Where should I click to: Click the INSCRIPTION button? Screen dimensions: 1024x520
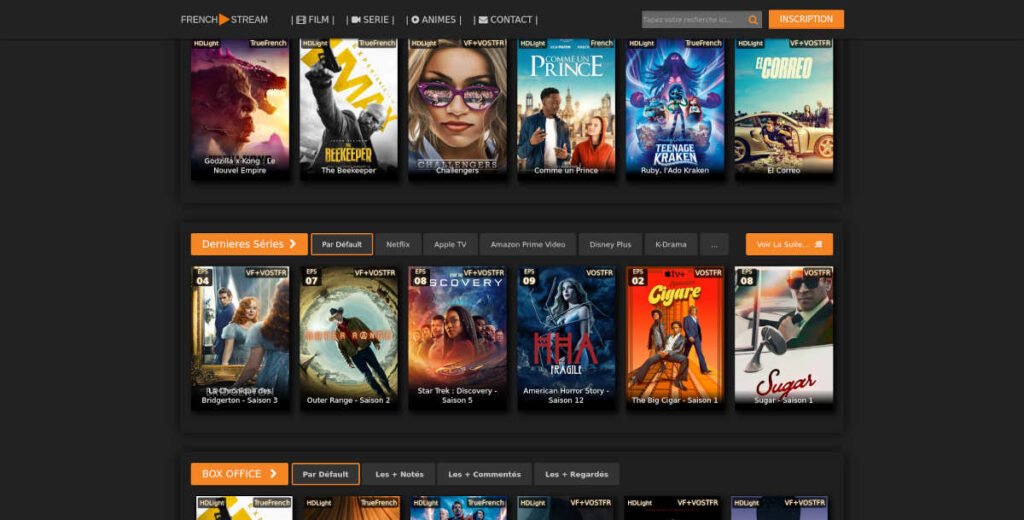[806, 19]
